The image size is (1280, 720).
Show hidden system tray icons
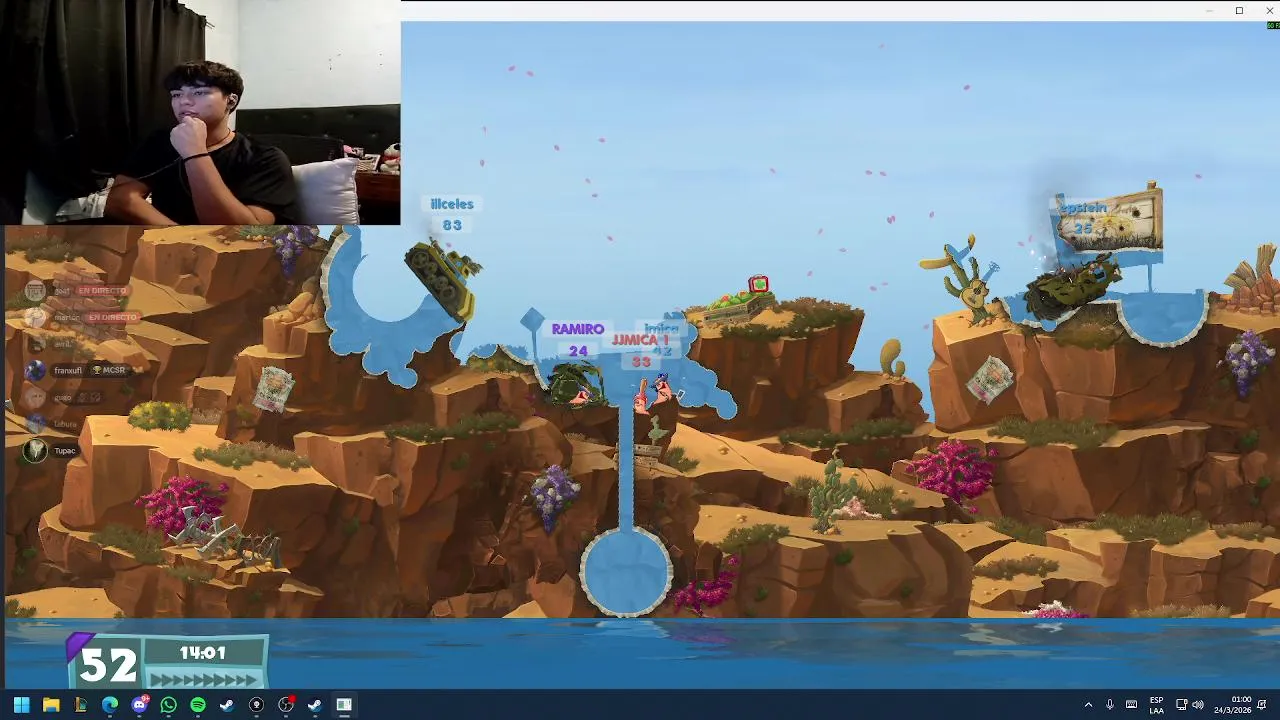pos(1088,705)
